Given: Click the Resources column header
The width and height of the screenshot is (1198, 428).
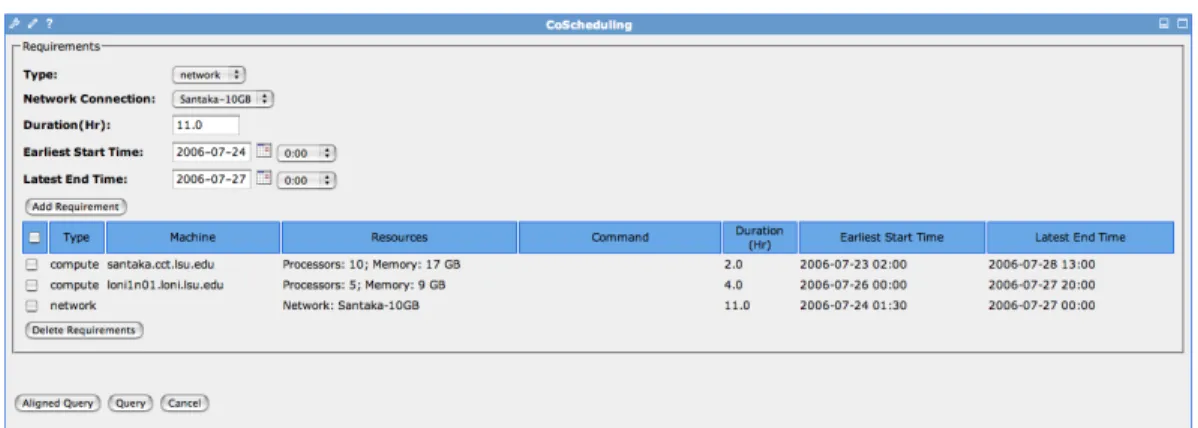Looking at the screenshot, I should [400, 237].
